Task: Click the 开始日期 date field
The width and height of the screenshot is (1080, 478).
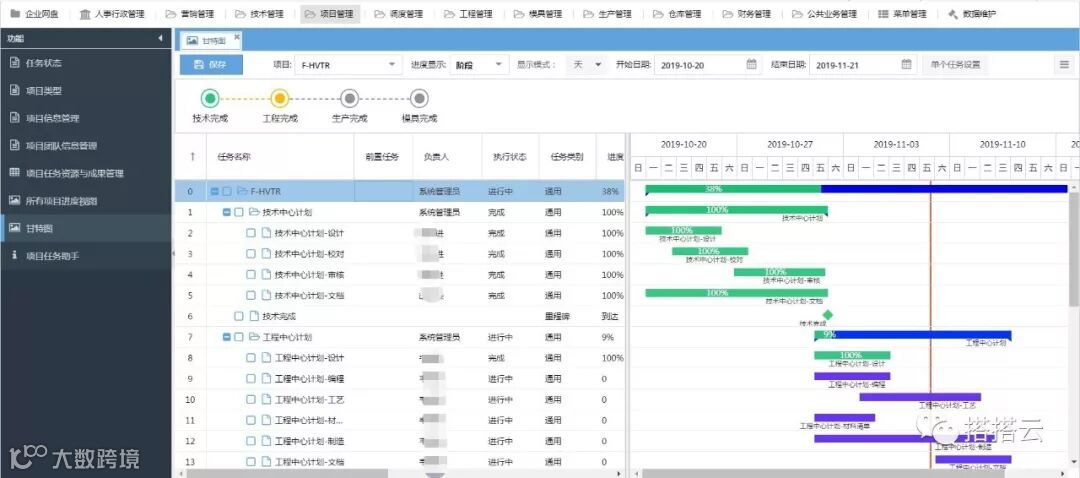Action: click(707, 65)
